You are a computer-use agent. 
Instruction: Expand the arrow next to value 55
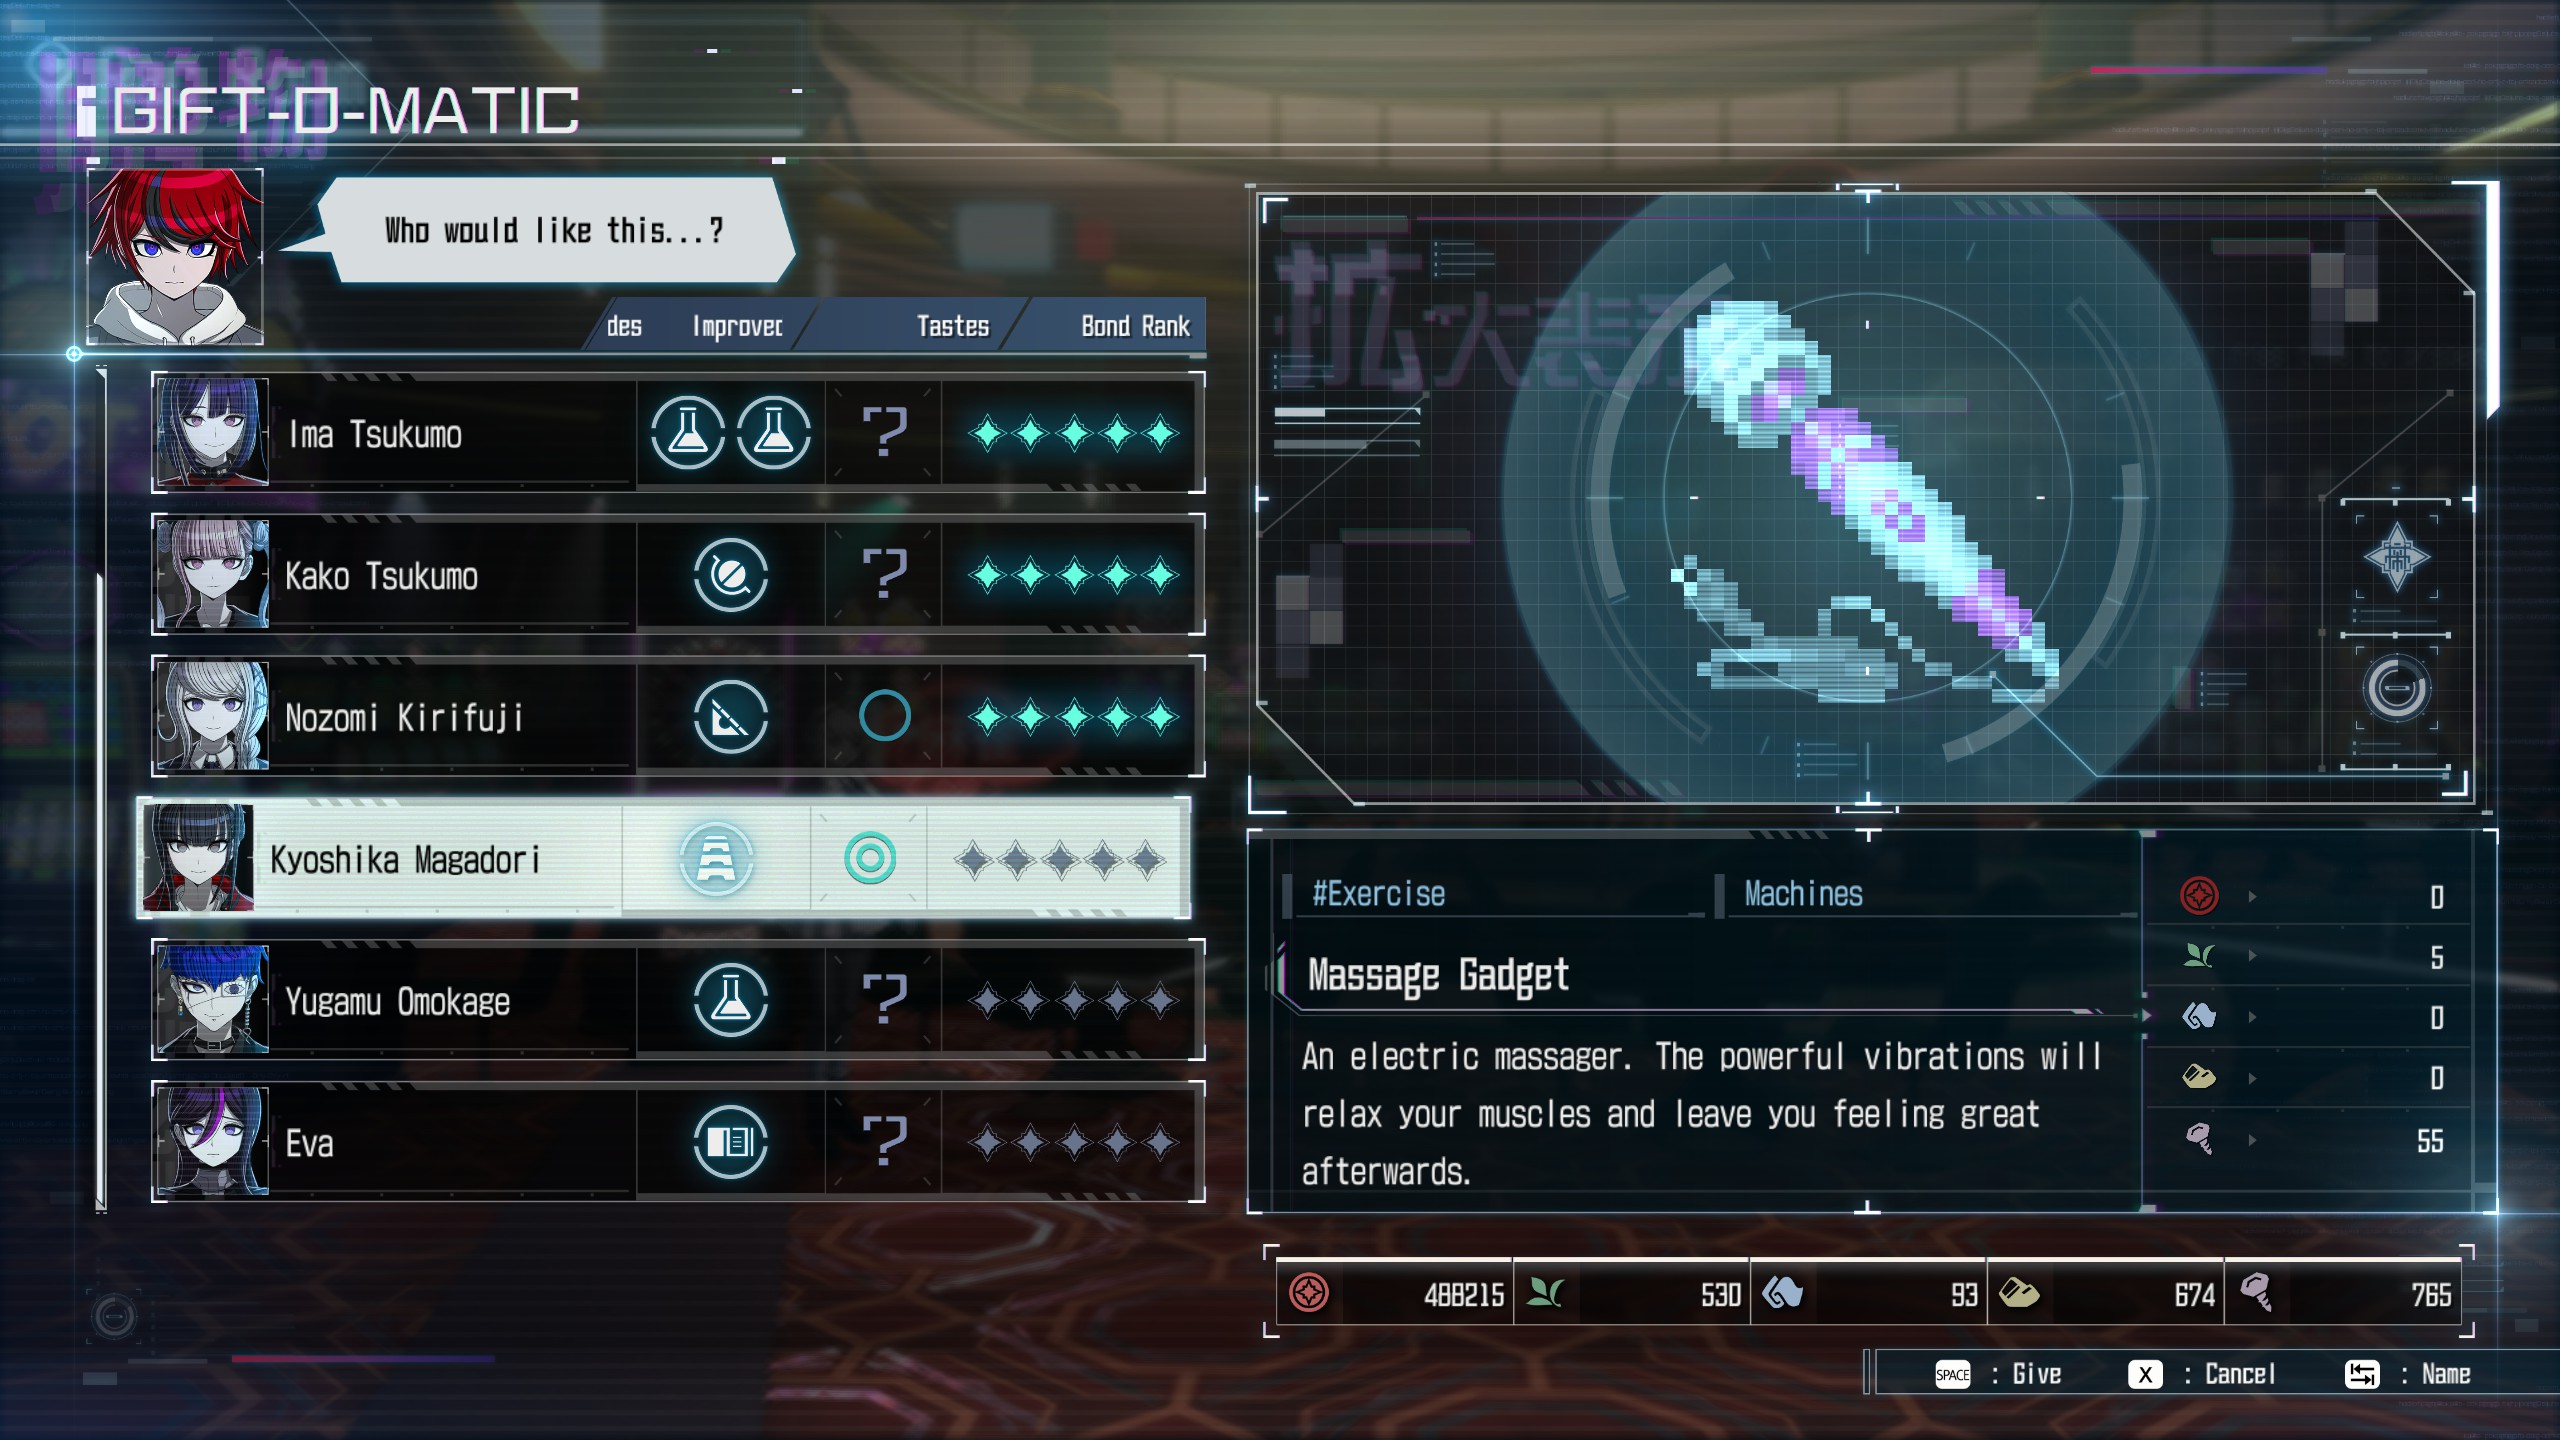pos(2252,1140)
